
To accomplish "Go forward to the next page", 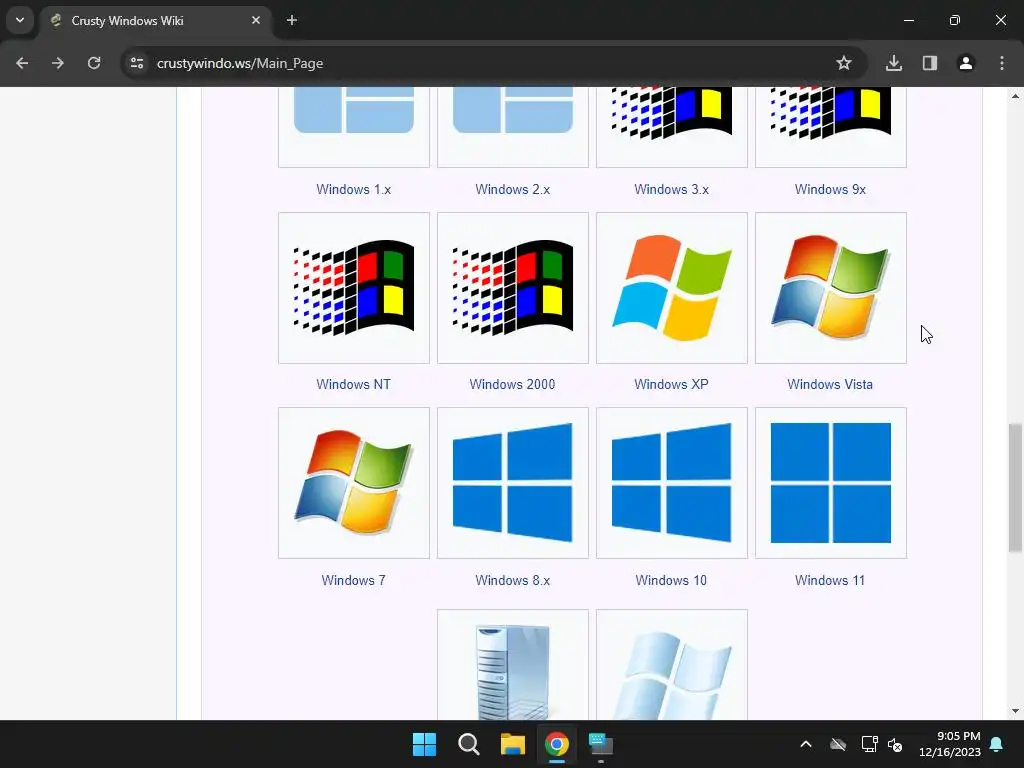I will click(x=58, y=63).
